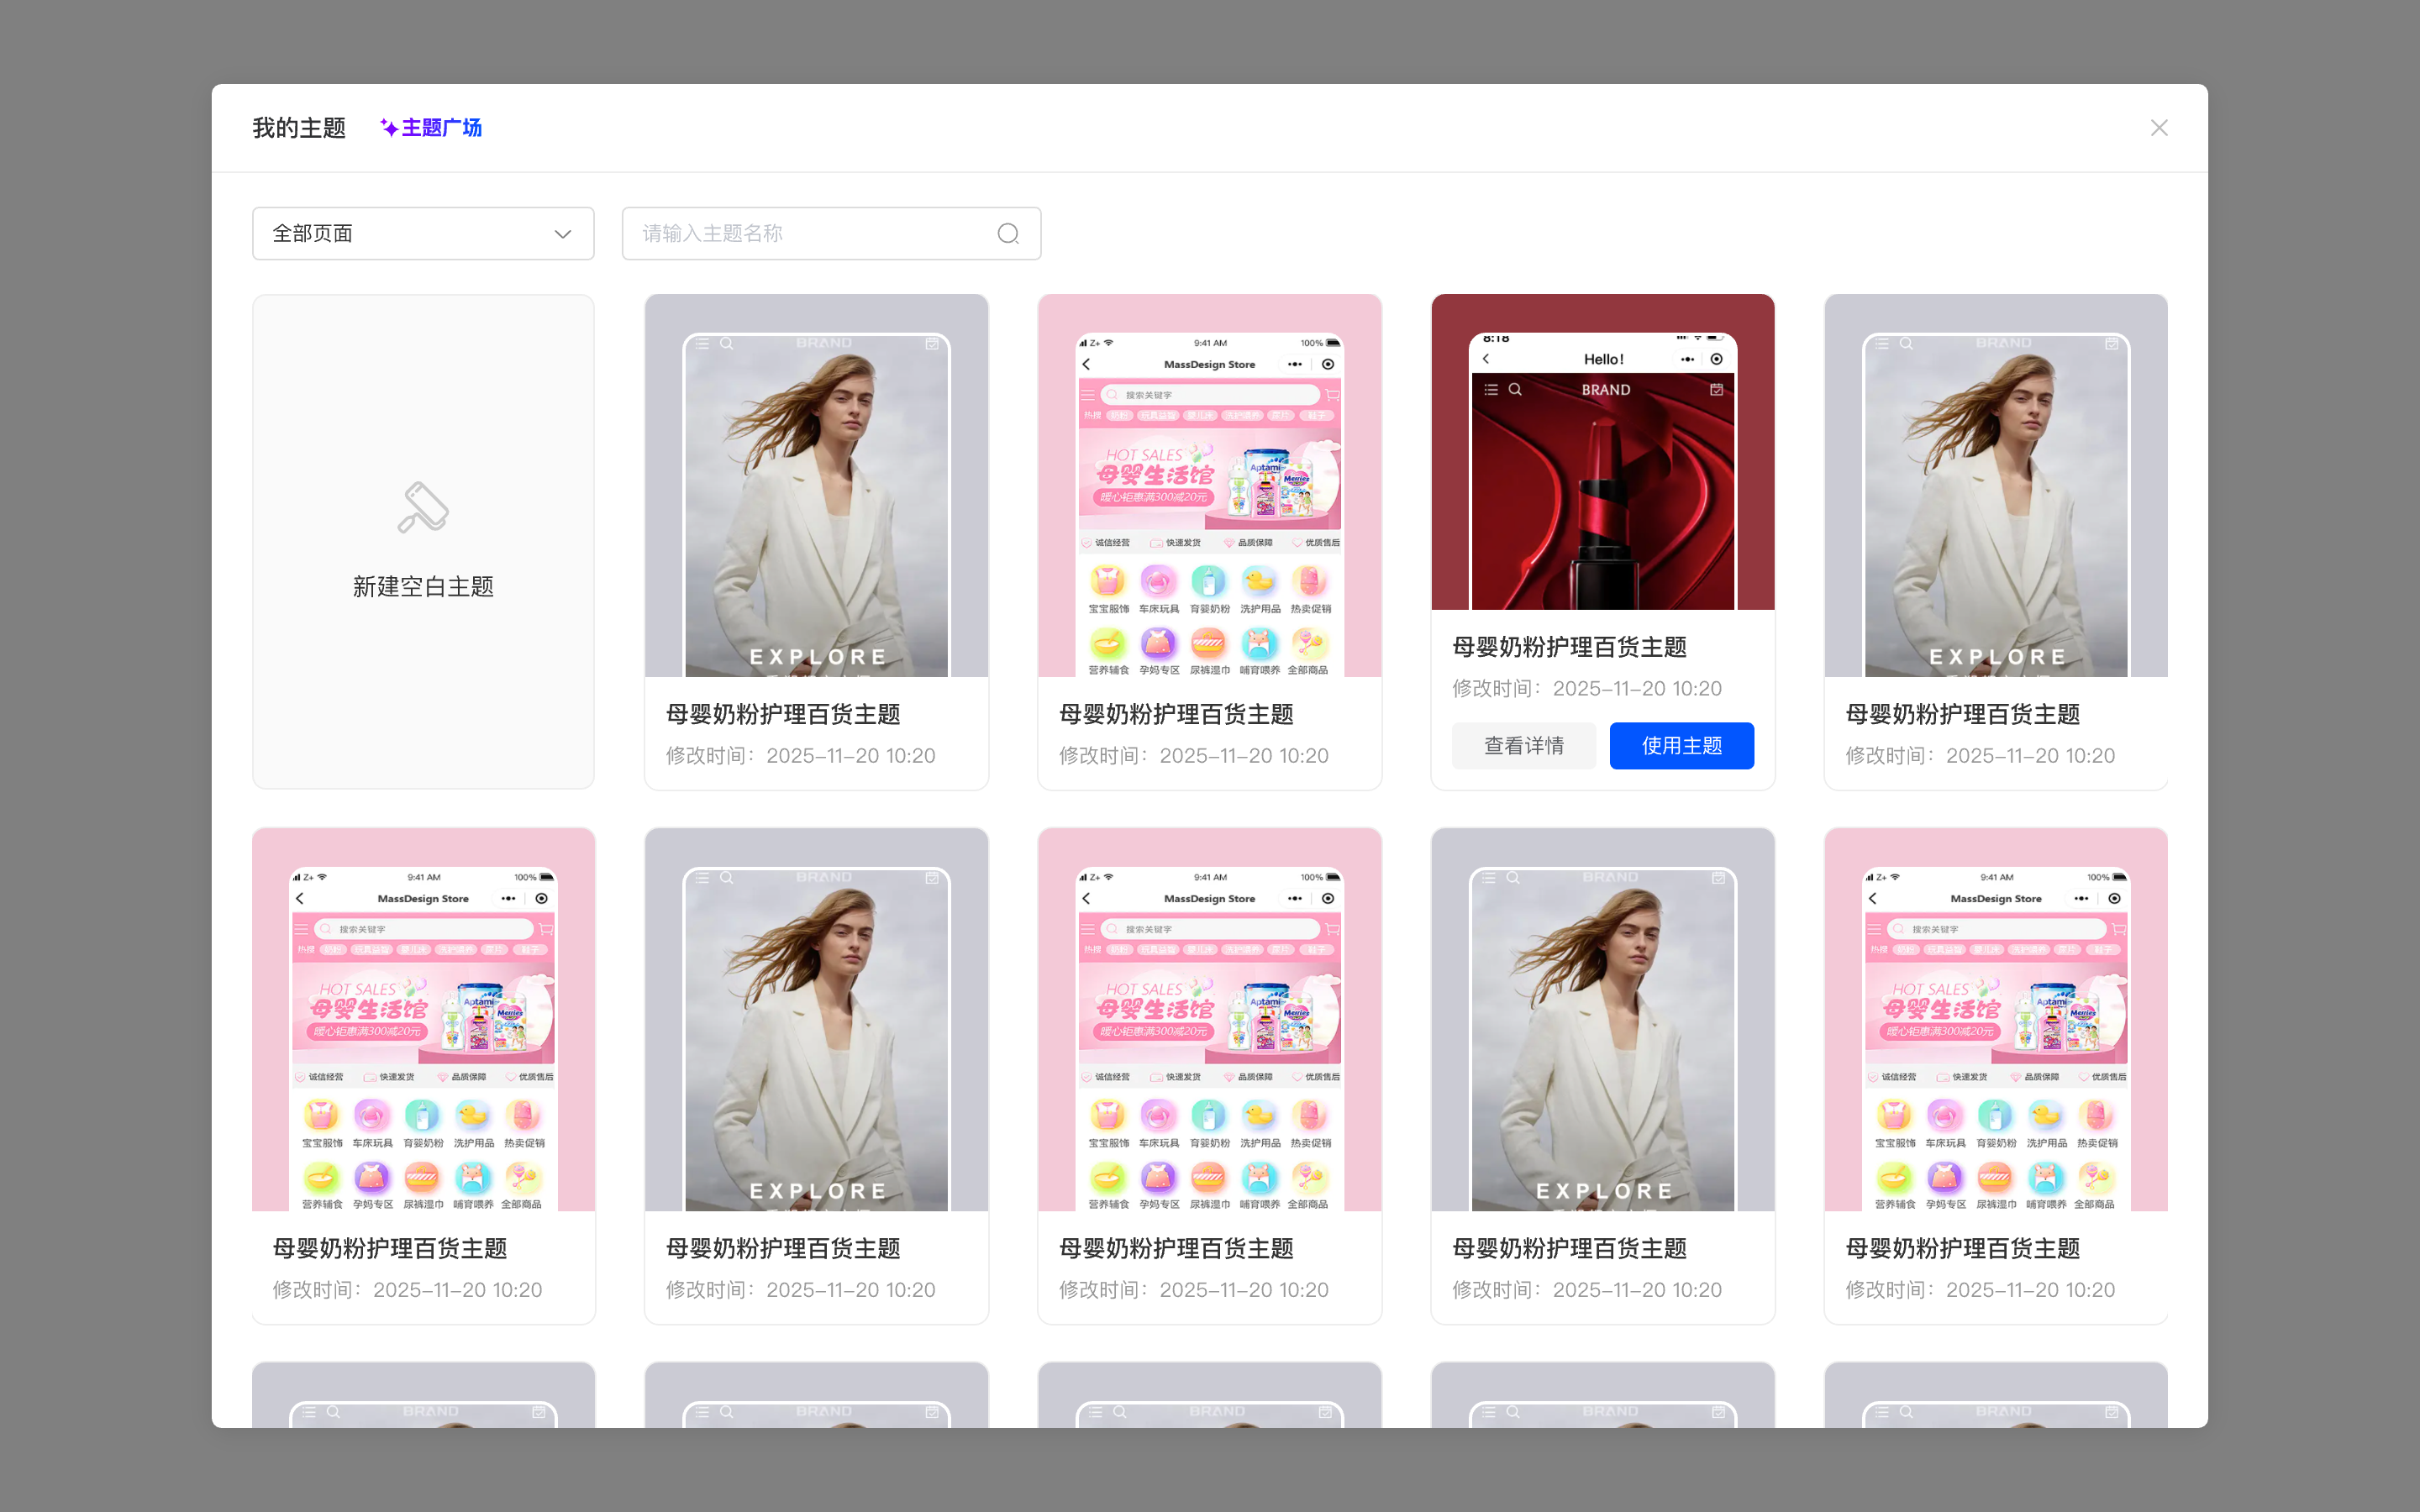The height and width of the screenshot is (1512, 2420).
Task: Click the target icon in lipstick preview header
Action: 1716,359
